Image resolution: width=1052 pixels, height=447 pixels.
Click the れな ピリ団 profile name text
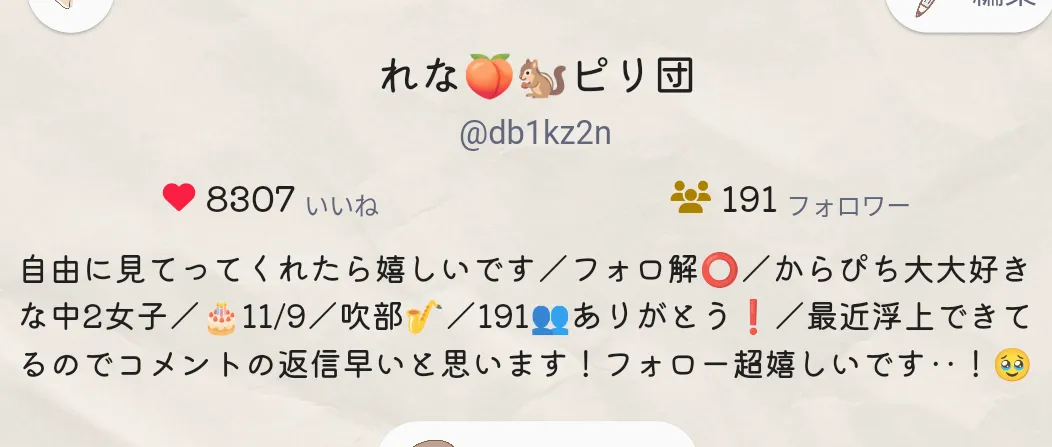537,77
